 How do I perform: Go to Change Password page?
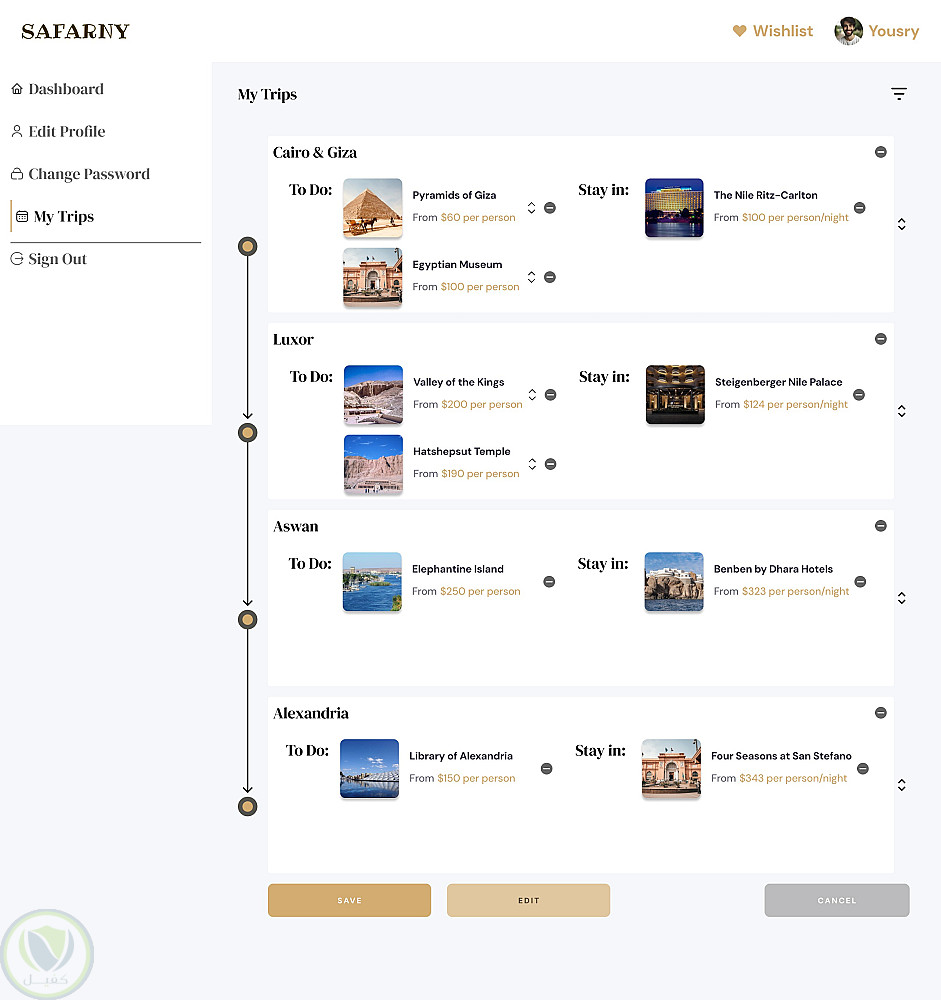[88, 174]
